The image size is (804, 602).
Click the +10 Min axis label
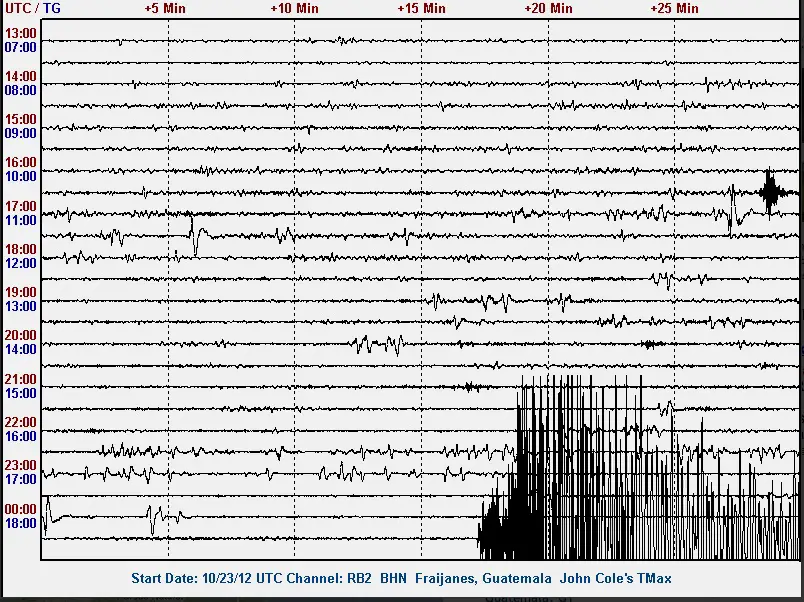click(x=294, y=8)
